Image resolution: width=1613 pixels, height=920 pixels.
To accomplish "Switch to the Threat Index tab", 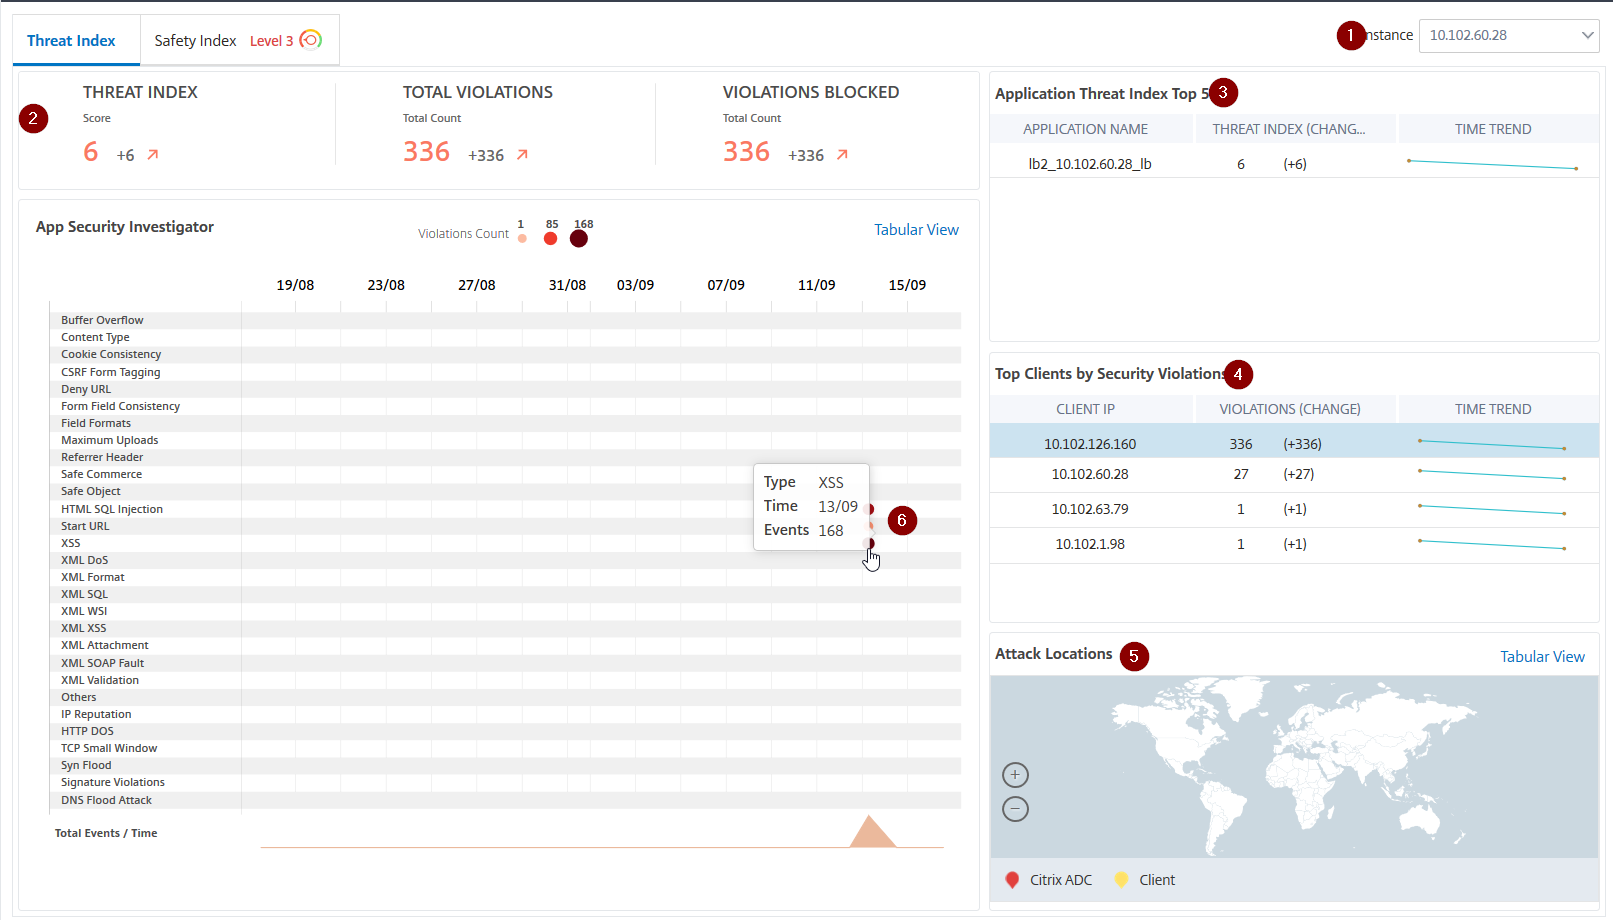I will point(71,41).
